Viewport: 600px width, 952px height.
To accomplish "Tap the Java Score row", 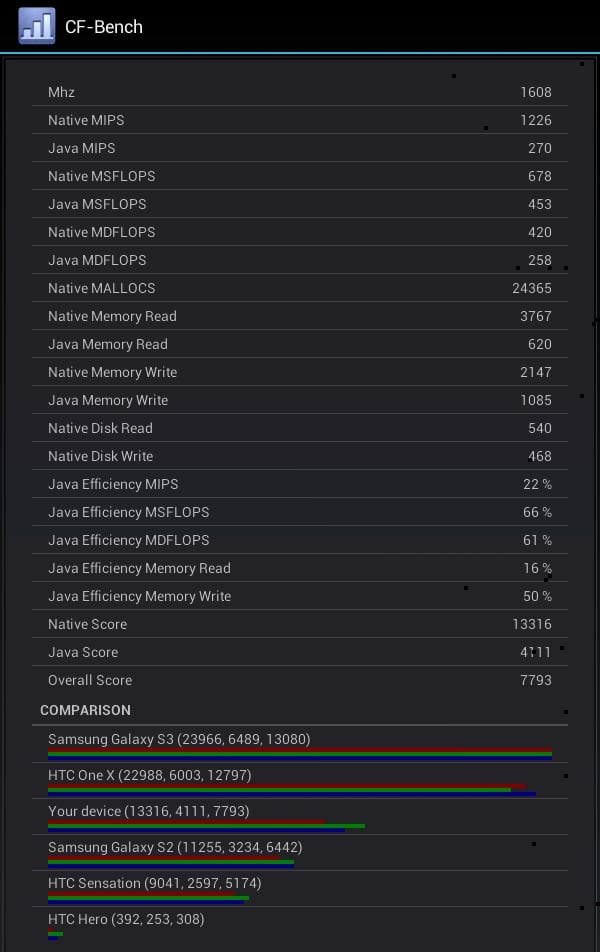I will 300,652.
